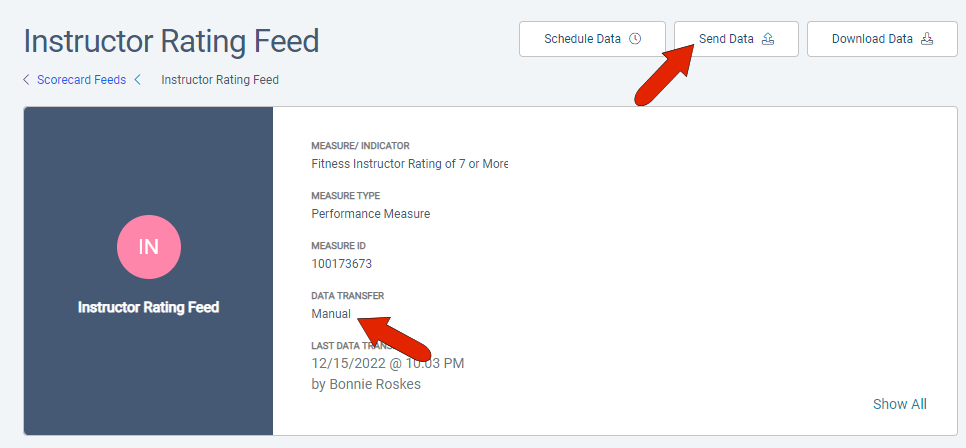Click the clock icon in Schedule Data

pos(635,39)
